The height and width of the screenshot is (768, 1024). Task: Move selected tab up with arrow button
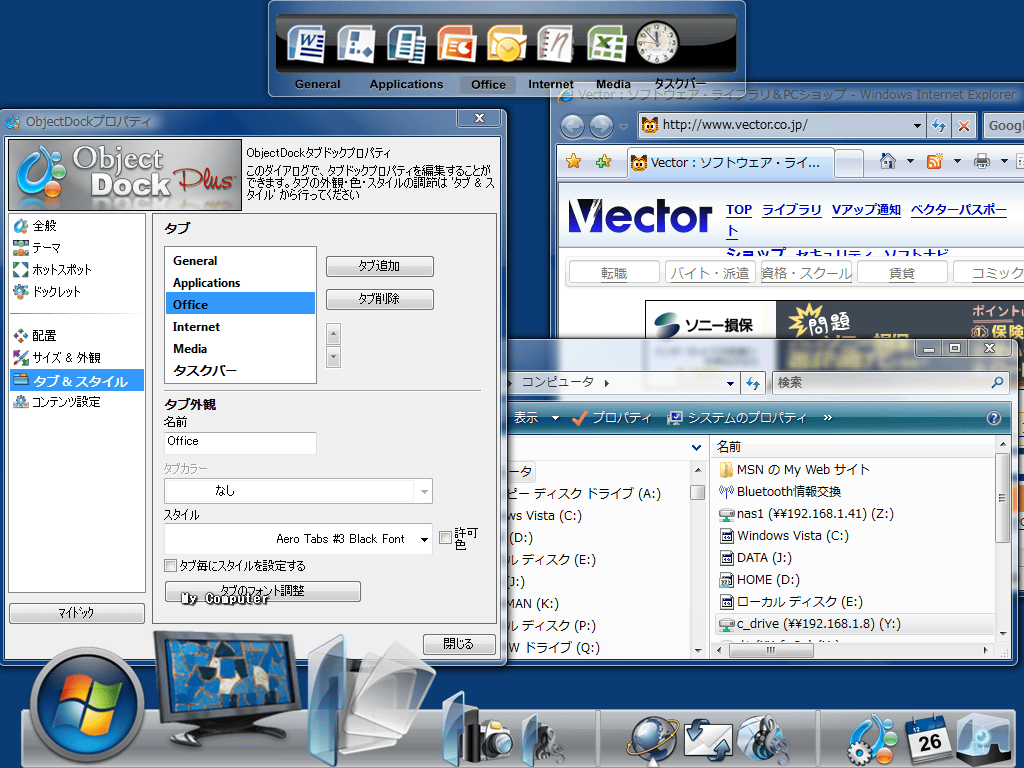pos(333,334)
